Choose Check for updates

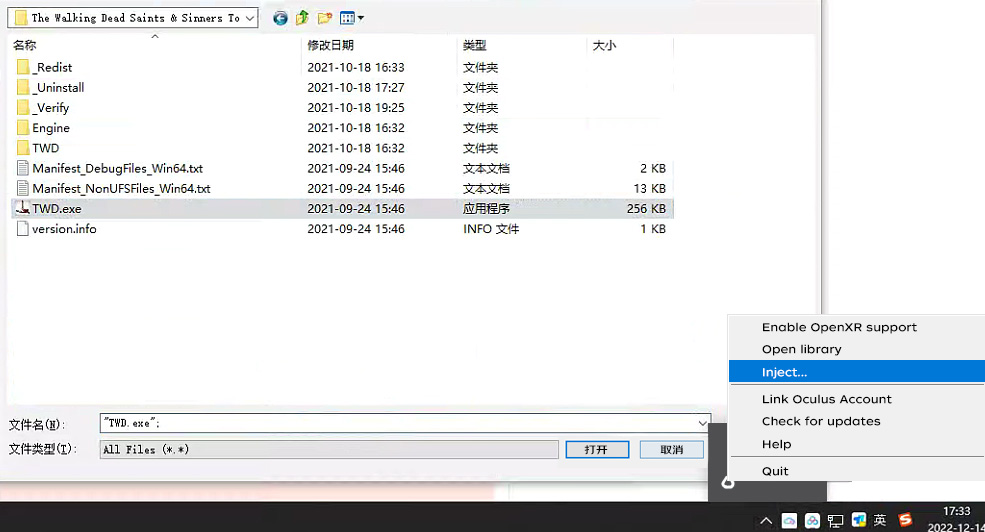click(x=821, y=421)
